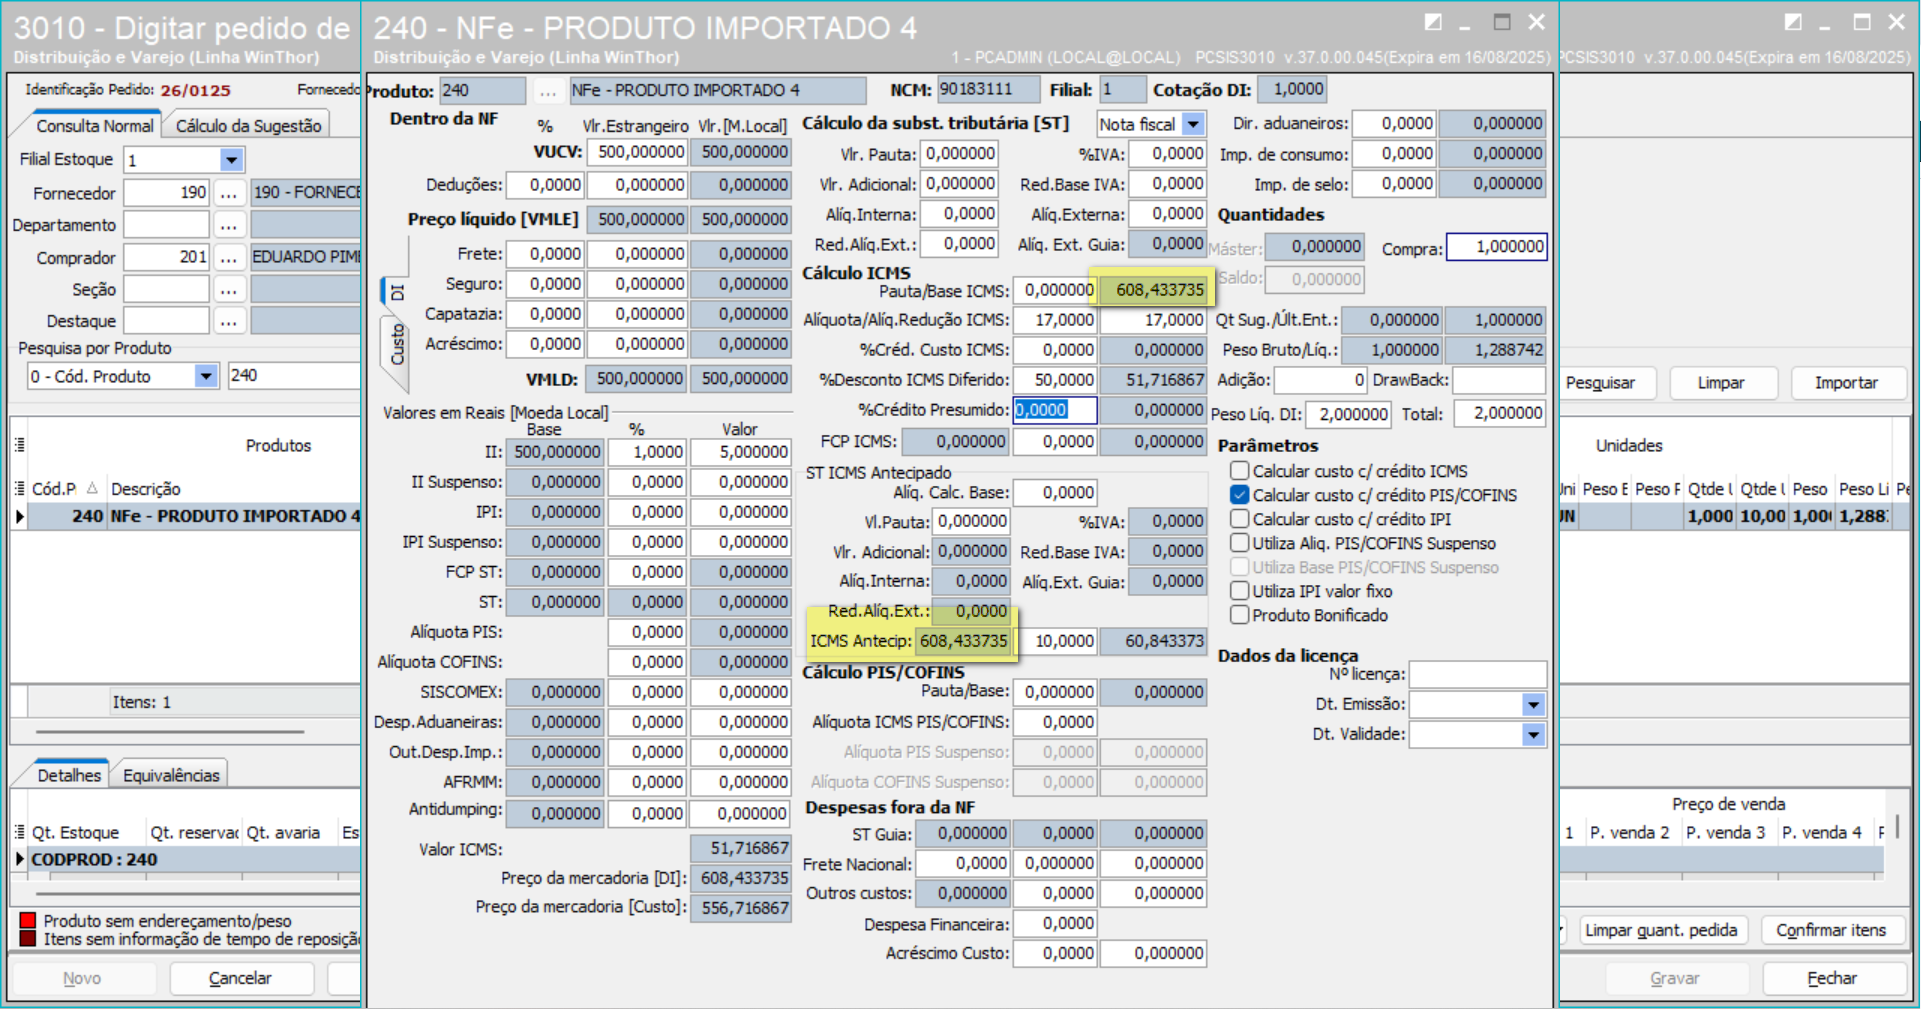The height and width of the screenshot is (1009, 1921).
Task: Switch to Equivalências tab
Action: [171, 775]
